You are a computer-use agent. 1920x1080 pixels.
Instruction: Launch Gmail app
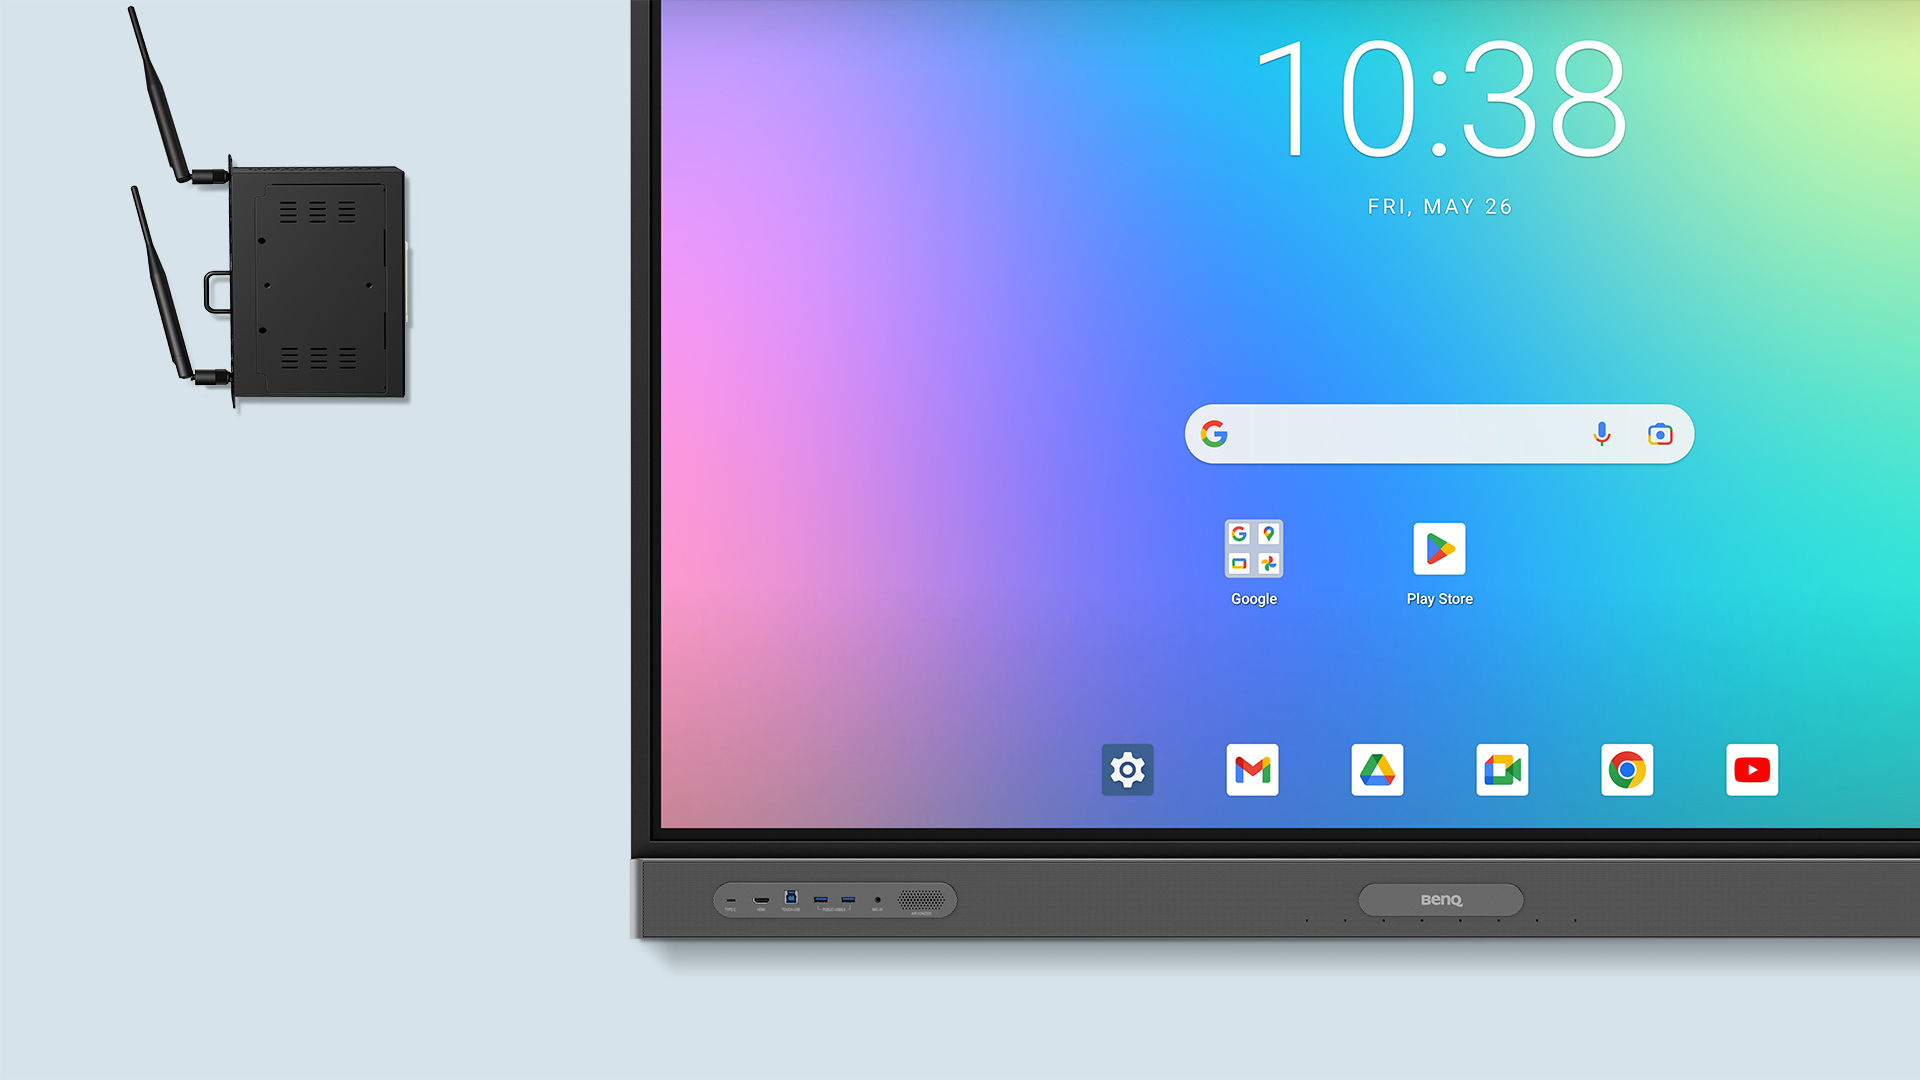click(1251, 770)
